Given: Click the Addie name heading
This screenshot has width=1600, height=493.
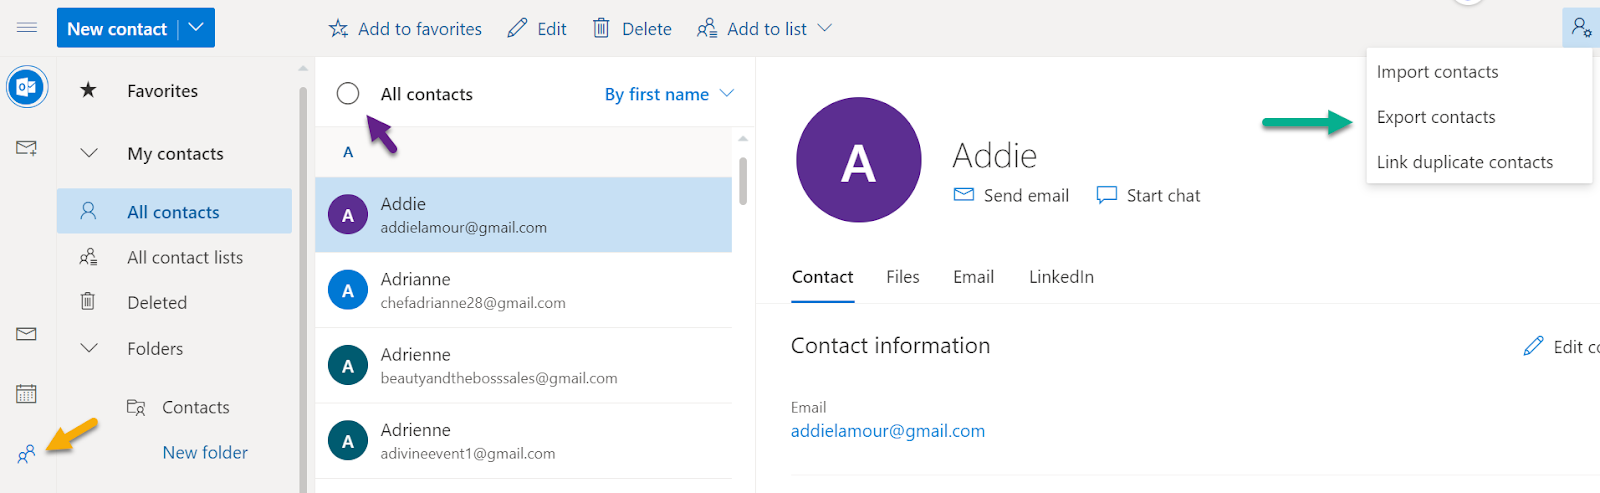Looking at the screenshot, I should click(995, 155).
